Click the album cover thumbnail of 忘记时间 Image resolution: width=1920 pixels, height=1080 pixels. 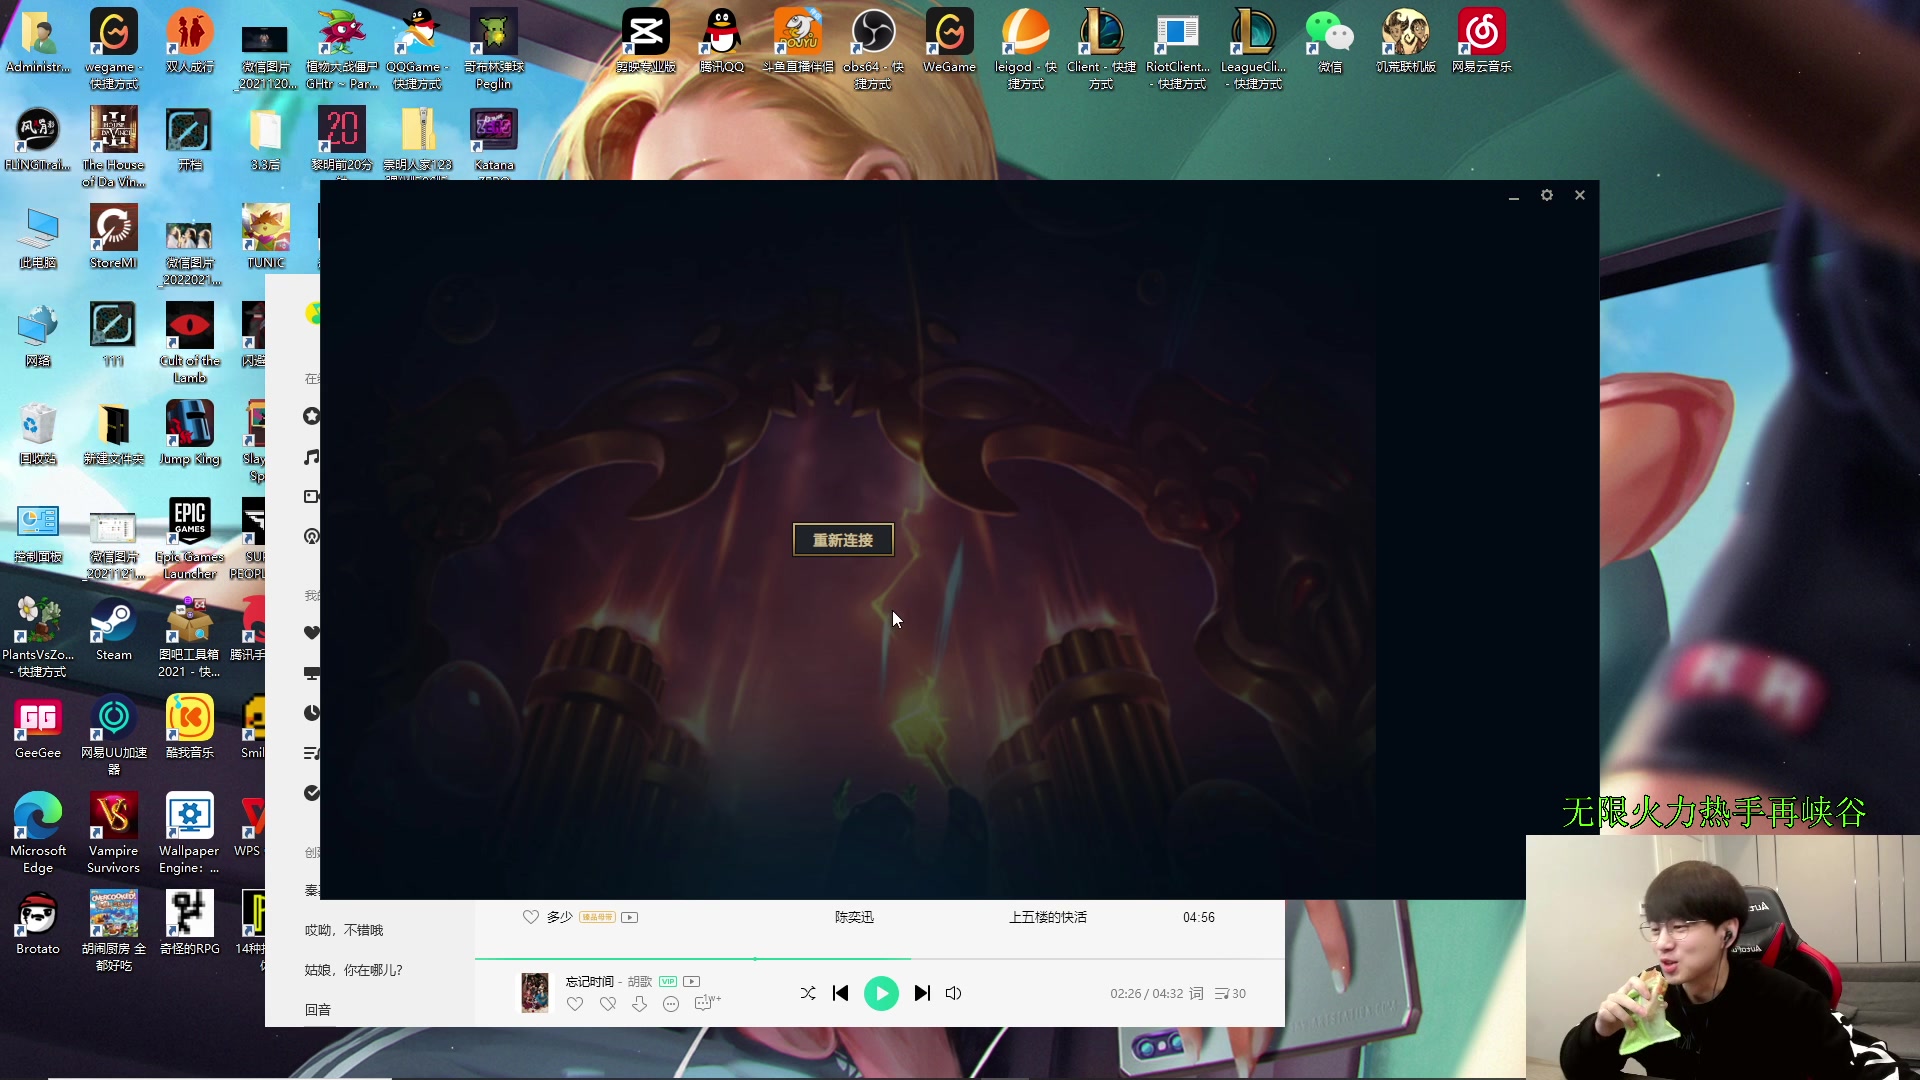(x=535, y=992)
